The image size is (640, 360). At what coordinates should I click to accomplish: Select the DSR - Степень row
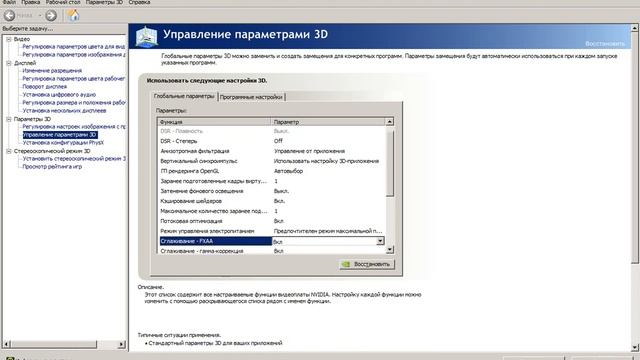click(x=271, y=141)
